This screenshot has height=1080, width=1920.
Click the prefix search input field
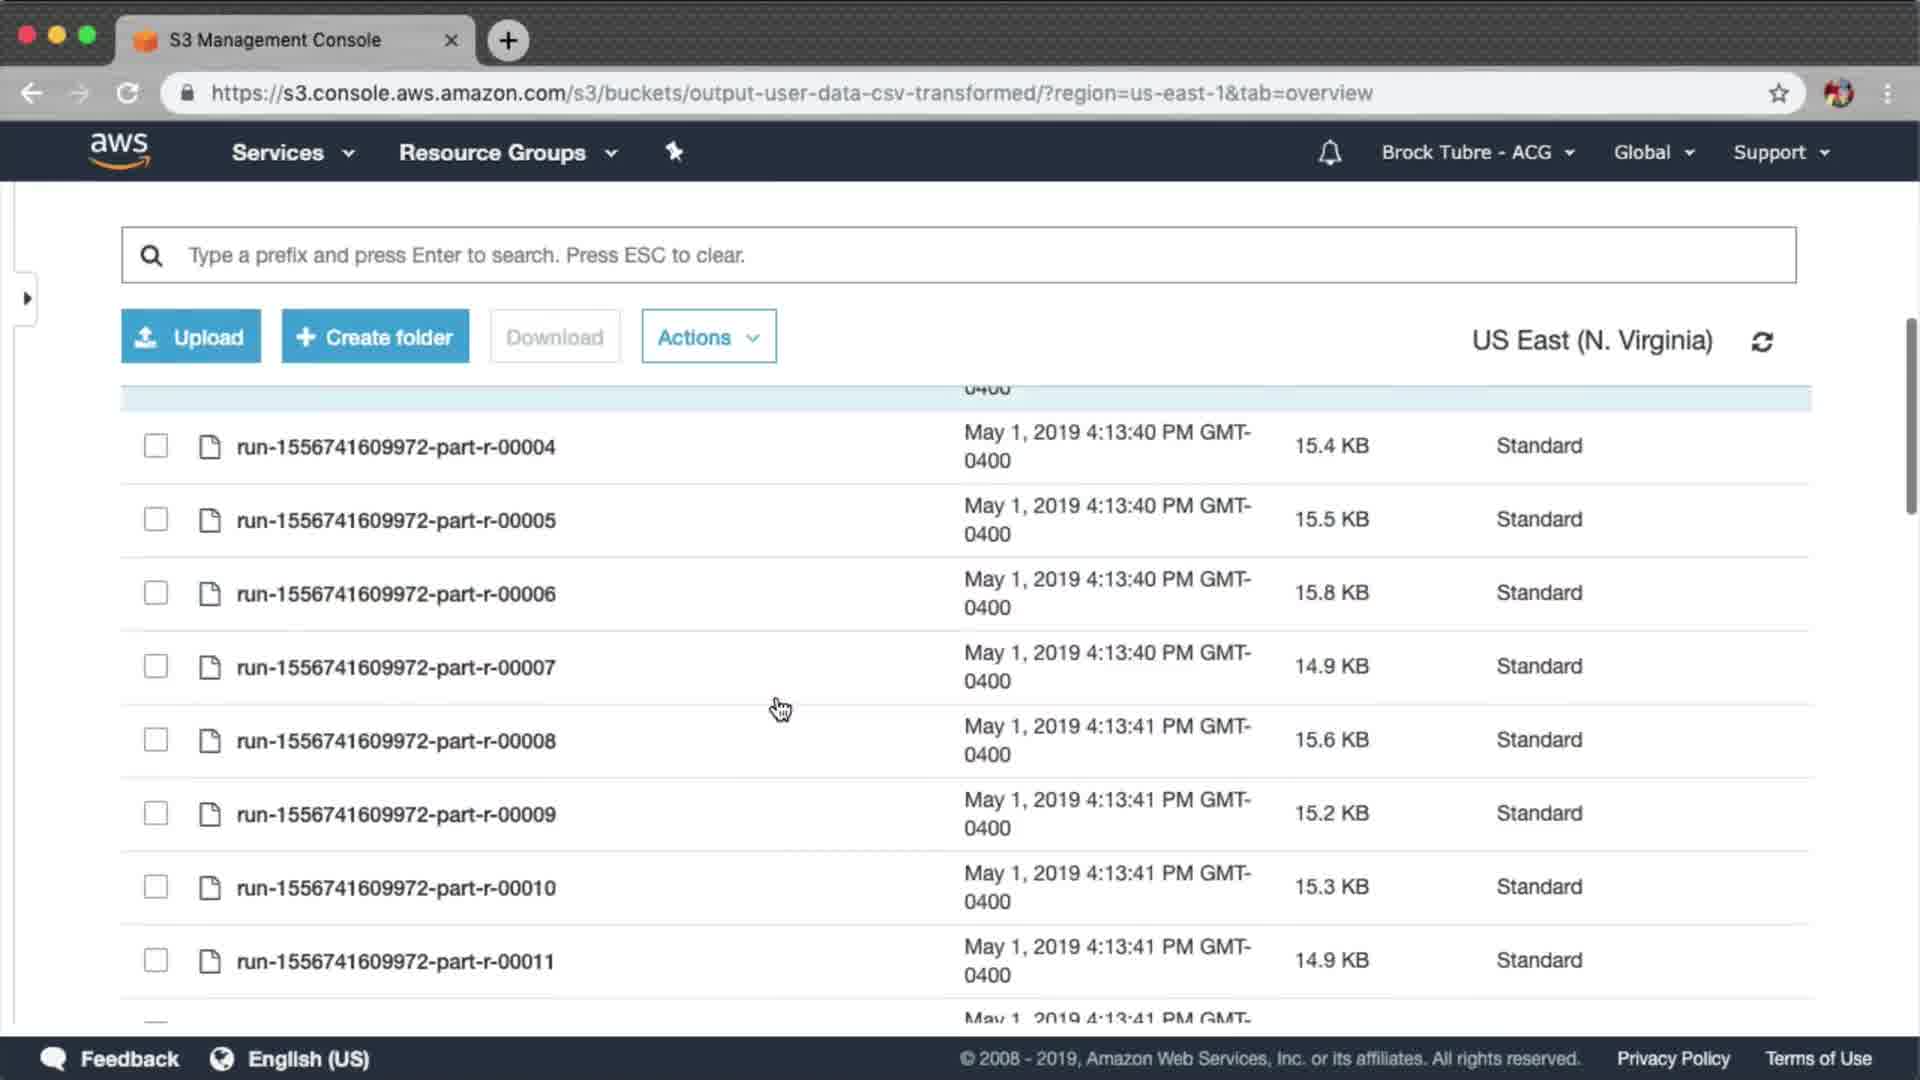[x=960, y=255]
